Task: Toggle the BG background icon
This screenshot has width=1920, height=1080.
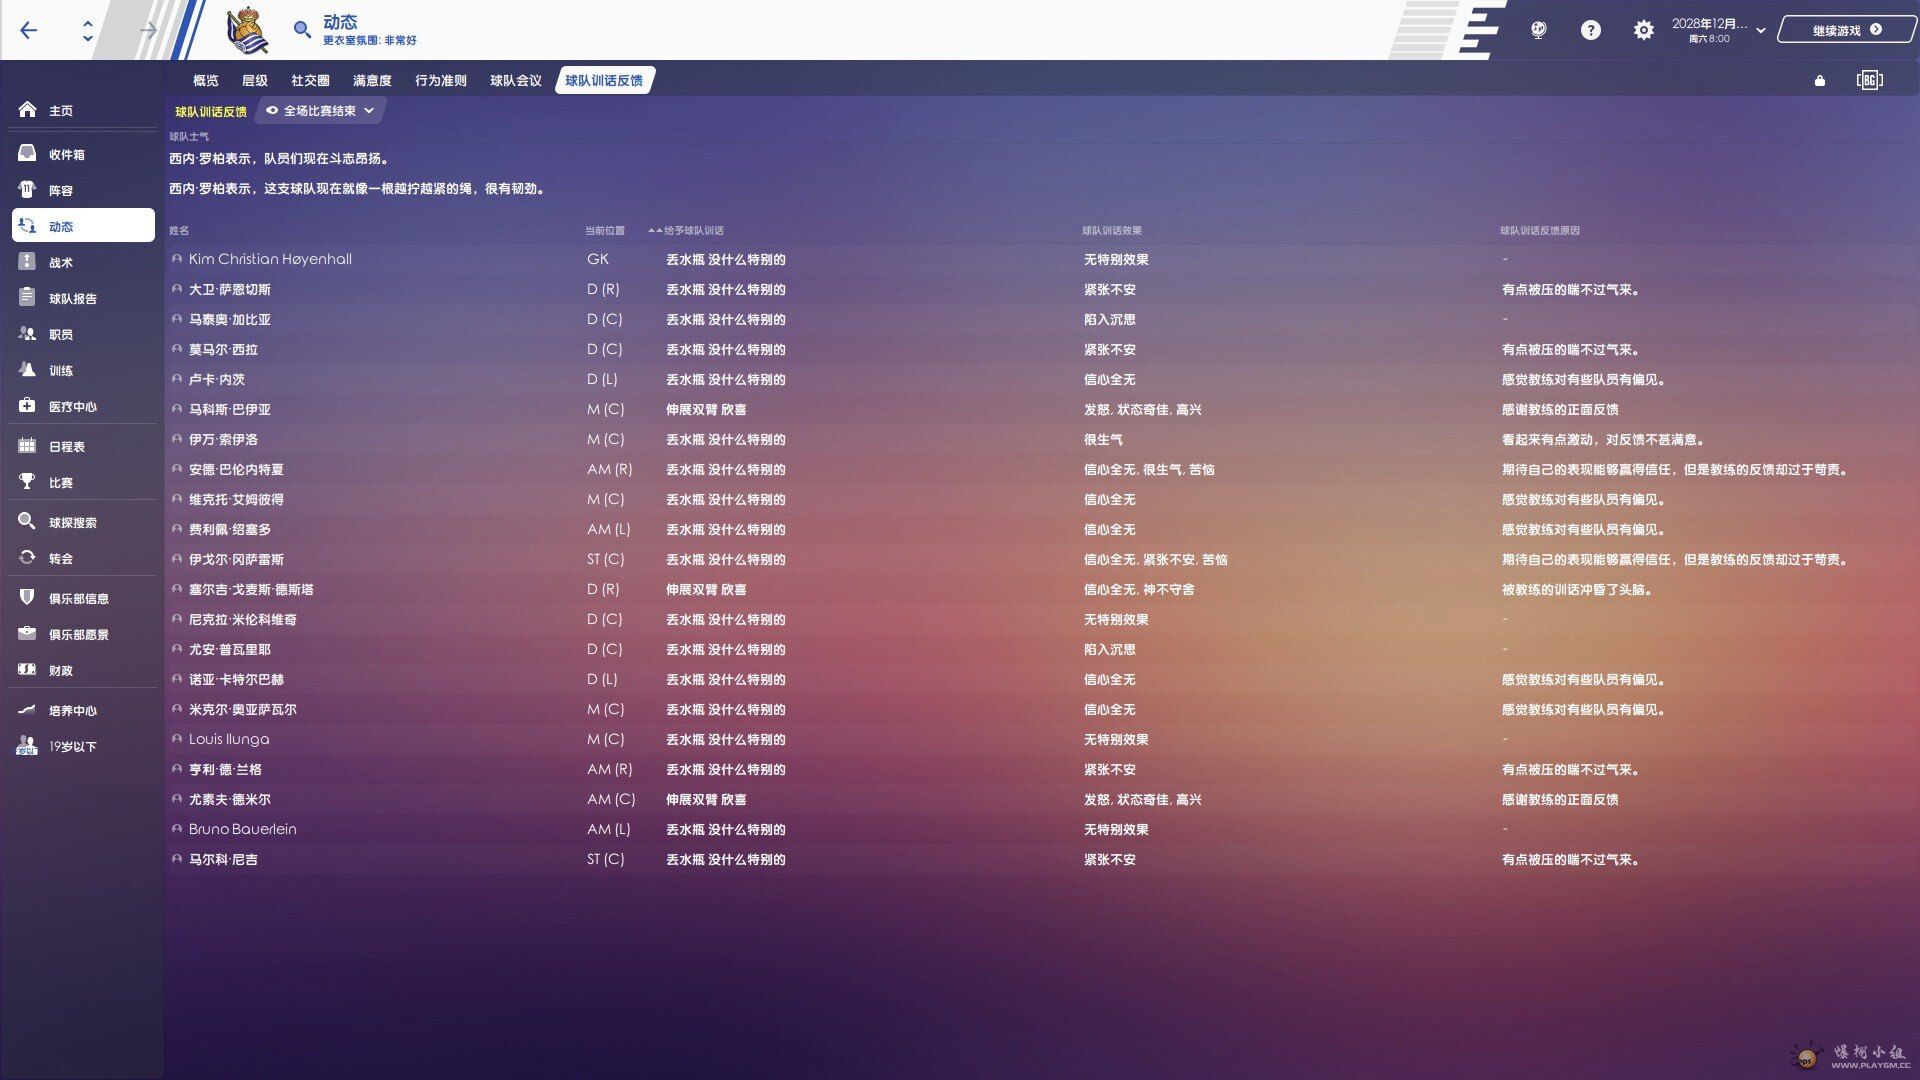Action: click(x=1869, y=80)
